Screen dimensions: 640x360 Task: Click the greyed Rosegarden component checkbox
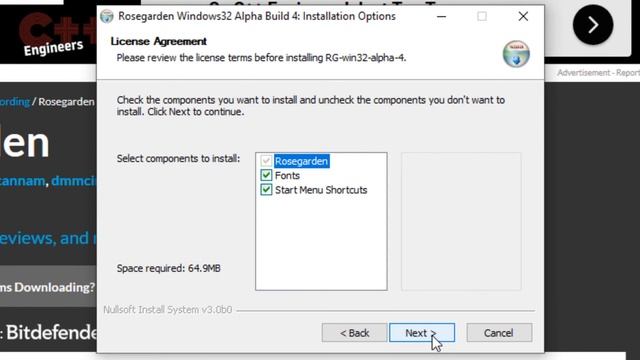pyautogui.click(x=266, y=161)
